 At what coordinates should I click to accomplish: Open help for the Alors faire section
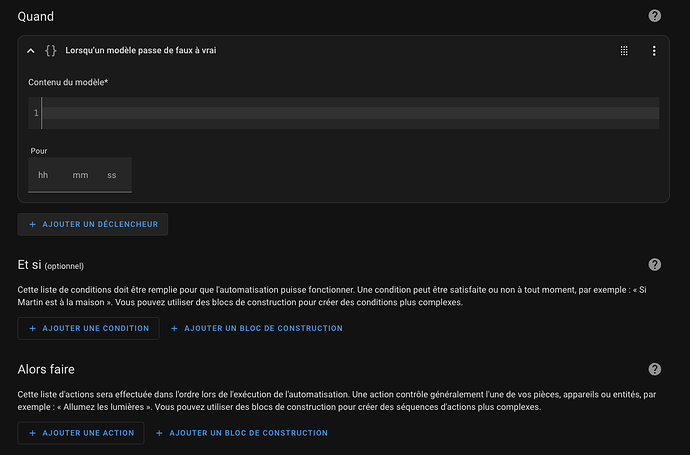coord(654,369)
